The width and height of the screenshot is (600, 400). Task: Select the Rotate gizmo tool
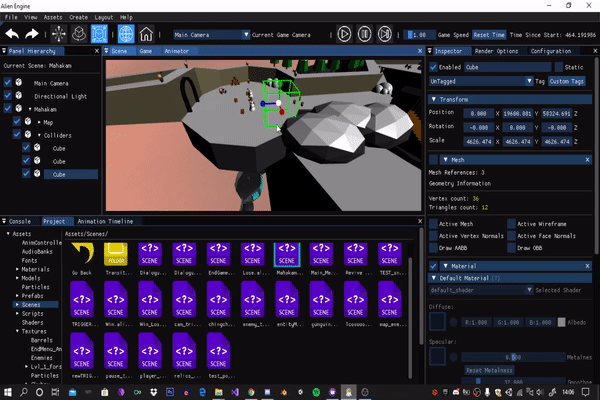[79, 34]
